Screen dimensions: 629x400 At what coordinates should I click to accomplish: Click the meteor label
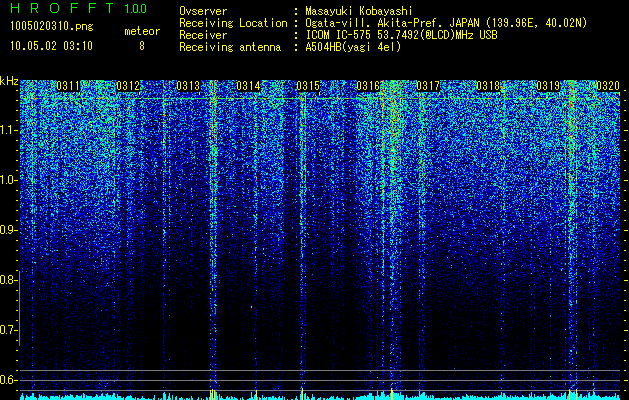[142, 31]
